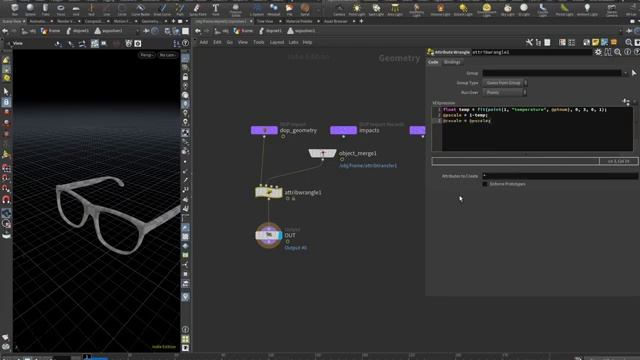Open the Labs menu in network editor

pyautogui.click(x=293, y=42)
